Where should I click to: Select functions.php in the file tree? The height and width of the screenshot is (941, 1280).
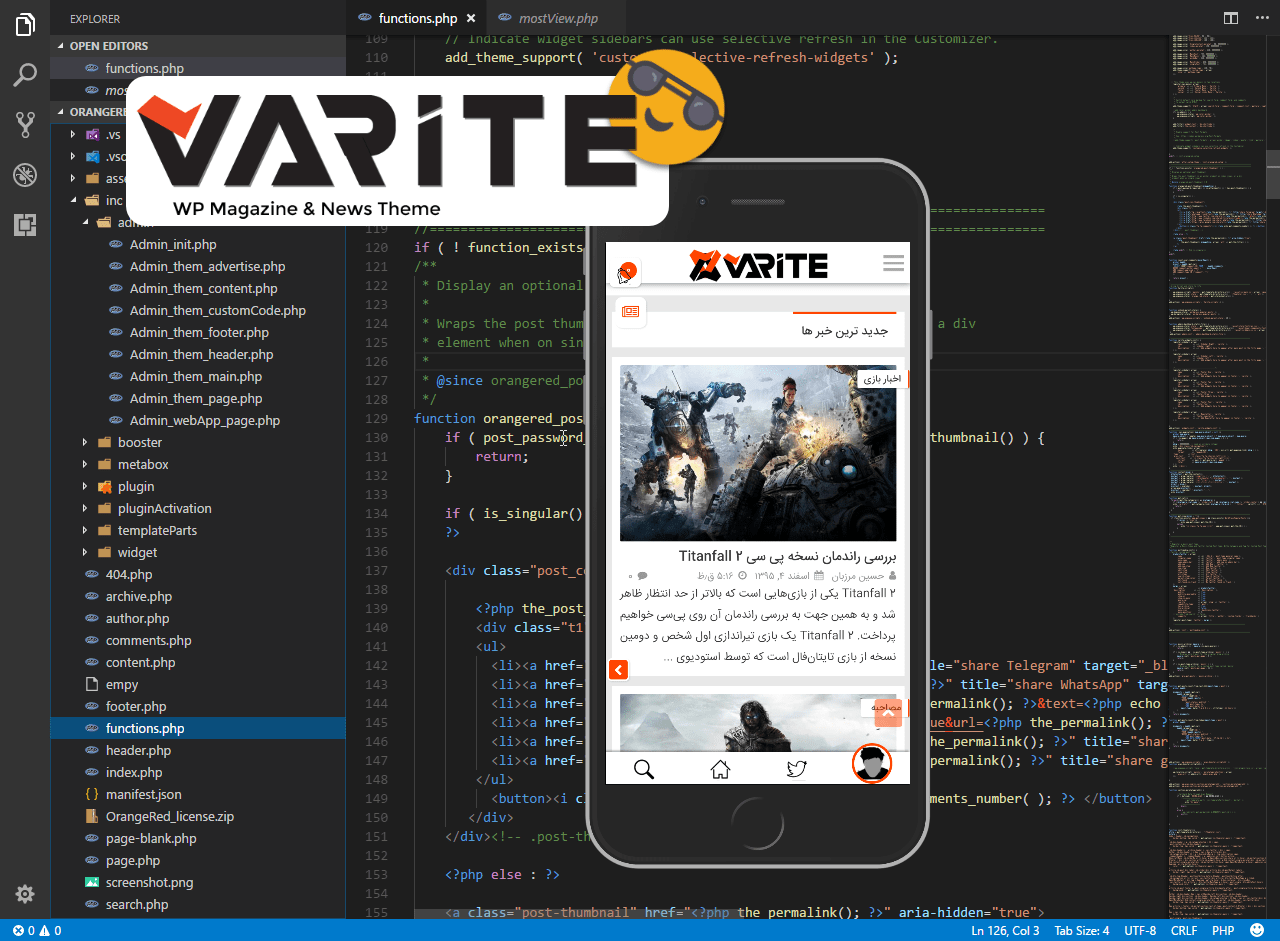pos(198,728)
